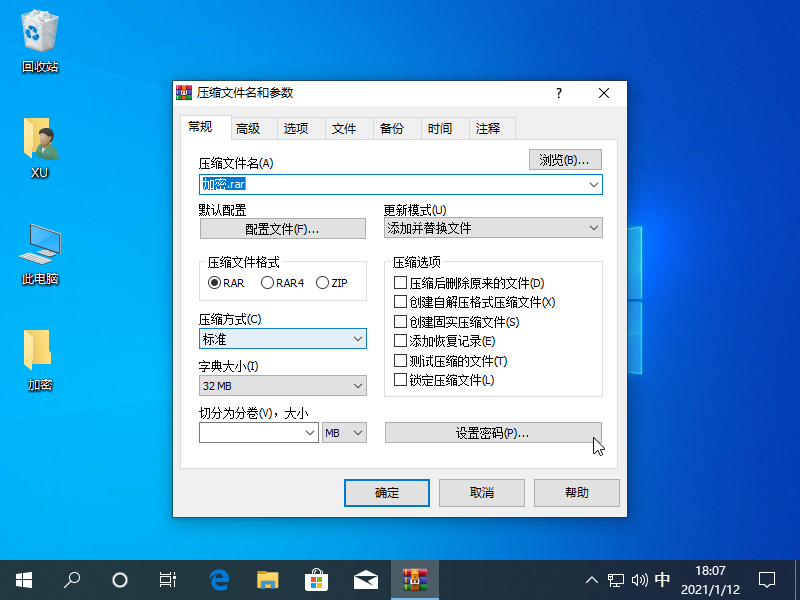This screenshot has height=600, width=800.
Task: Switch to the 高级 tab
Action: click(x=248, y=129)
